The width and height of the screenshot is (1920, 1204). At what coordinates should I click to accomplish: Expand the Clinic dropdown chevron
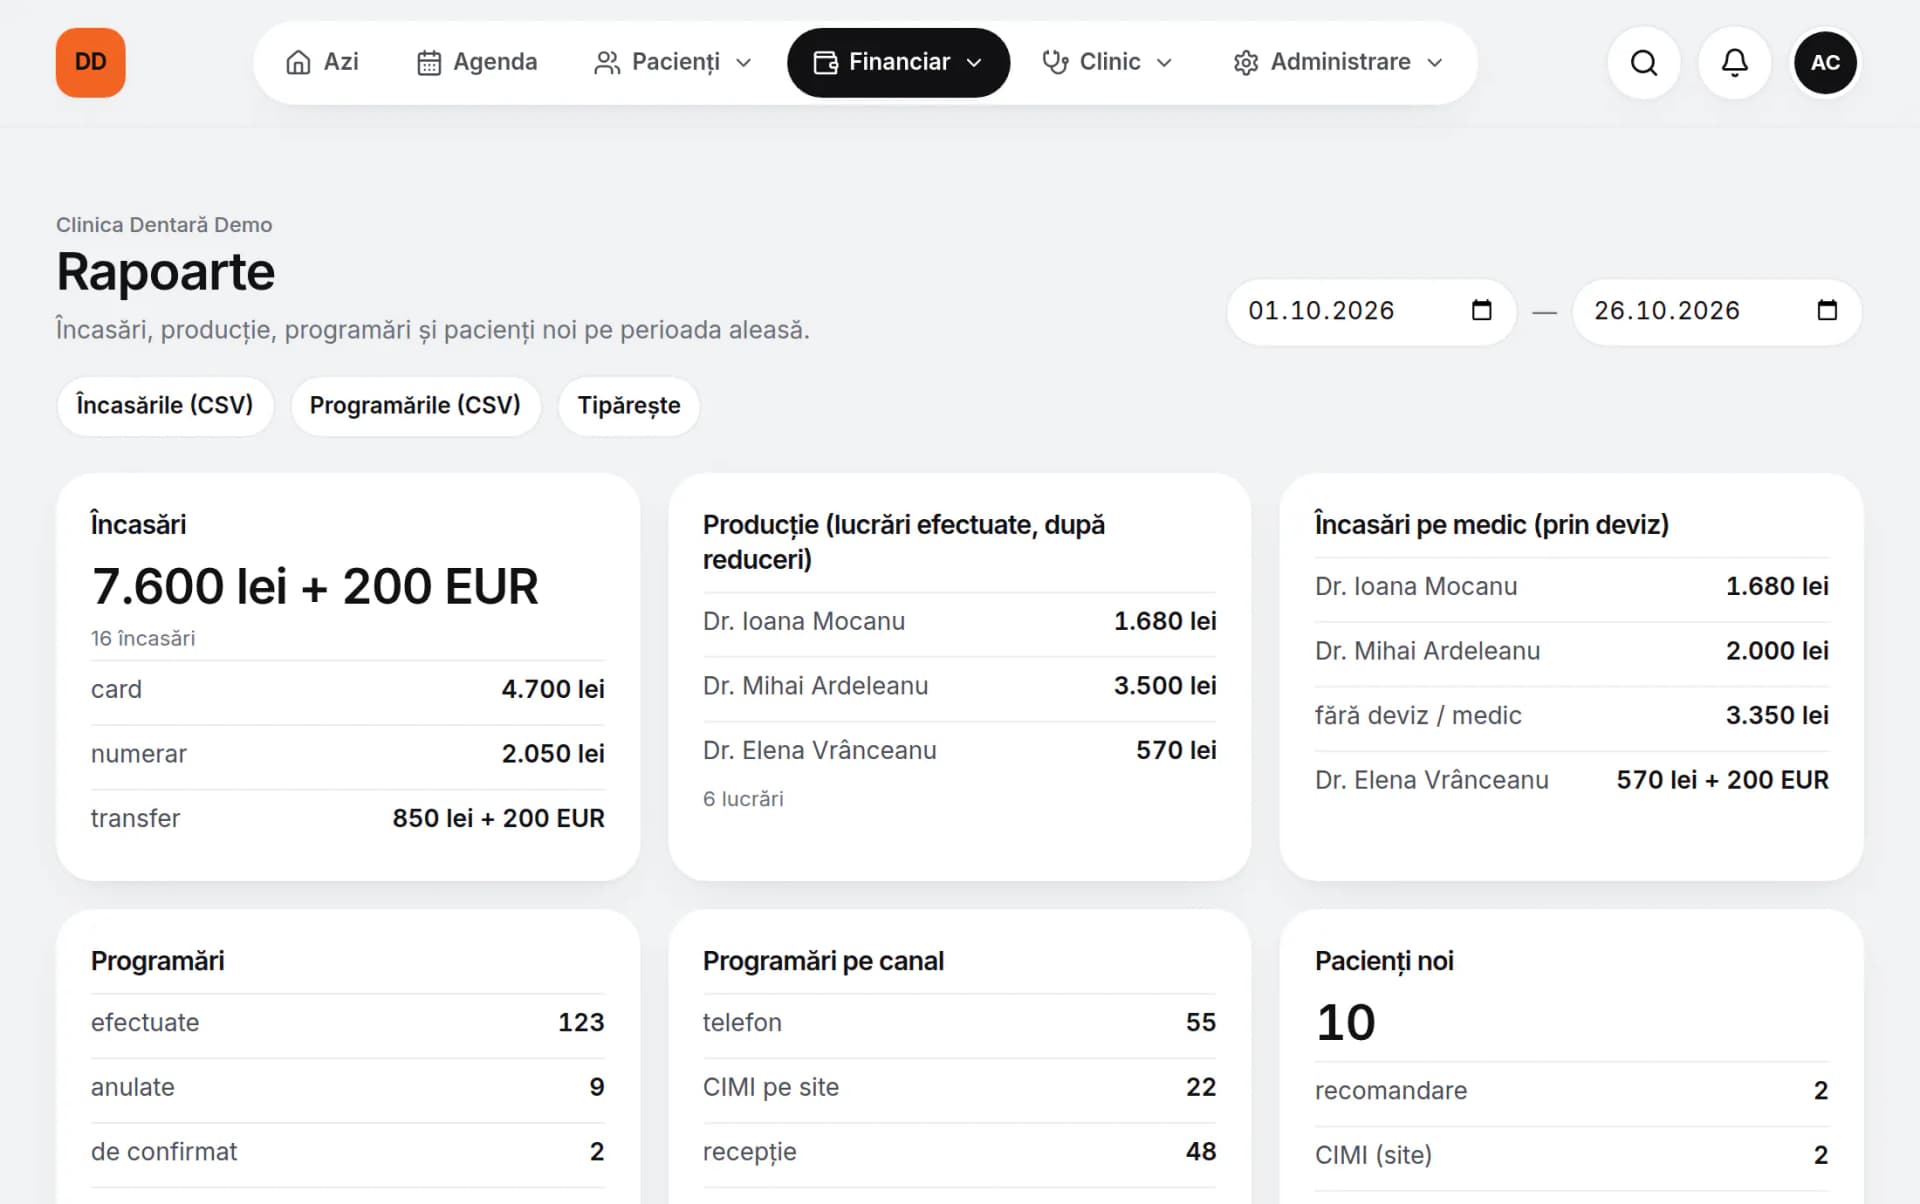(x=1164, y=63)
